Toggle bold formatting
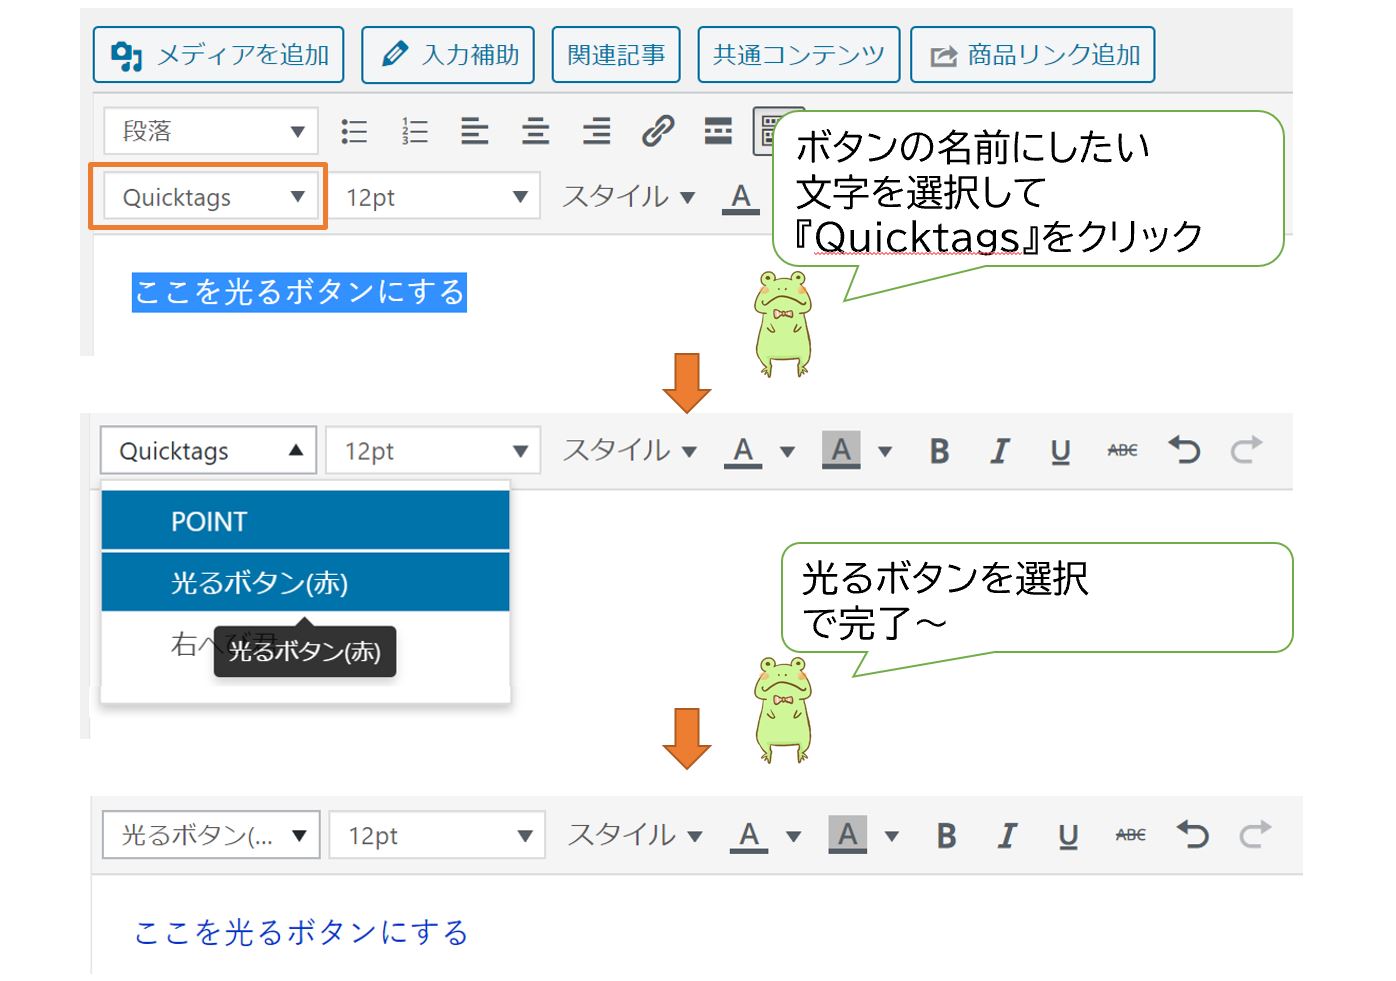Screen dimensions: 1396x981 [938, 450]
